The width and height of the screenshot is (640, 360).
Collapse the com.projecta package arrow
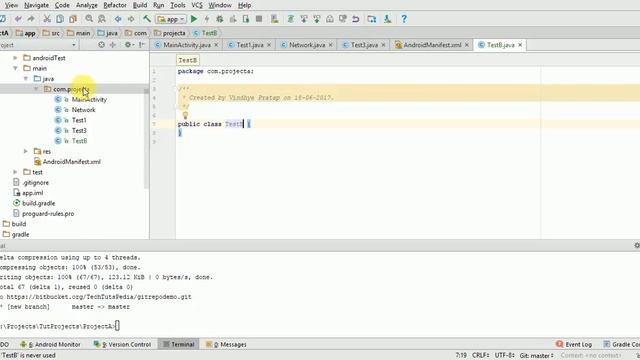[x=36, y=89]
